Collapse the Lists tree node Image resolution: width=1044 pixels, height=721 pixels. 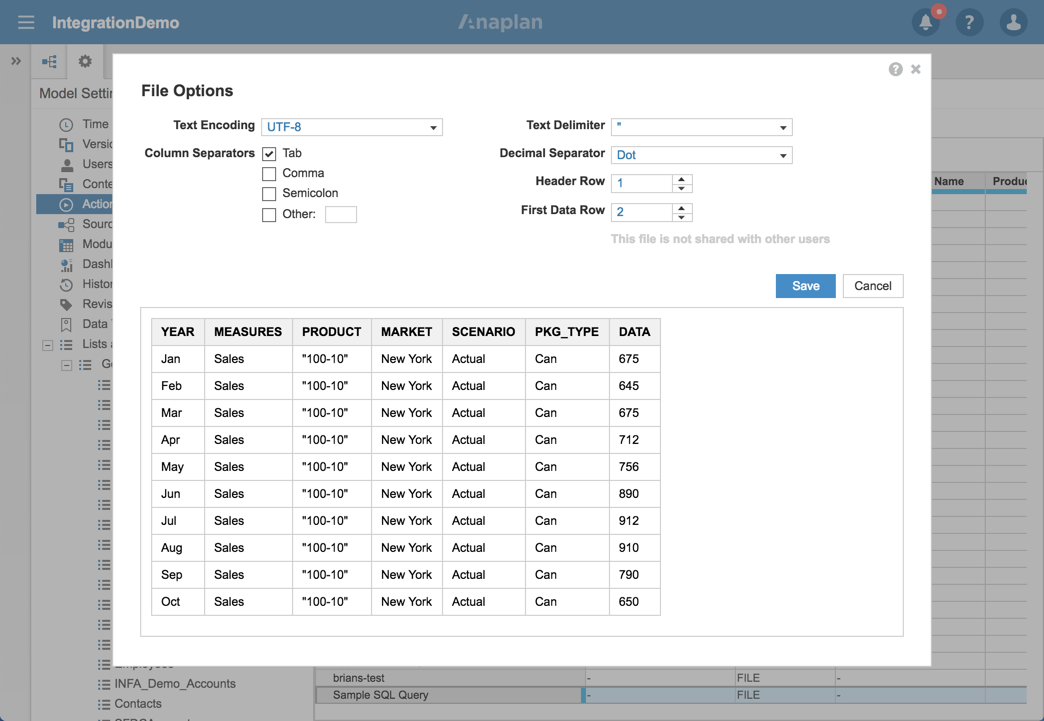[x=47, y=345]
